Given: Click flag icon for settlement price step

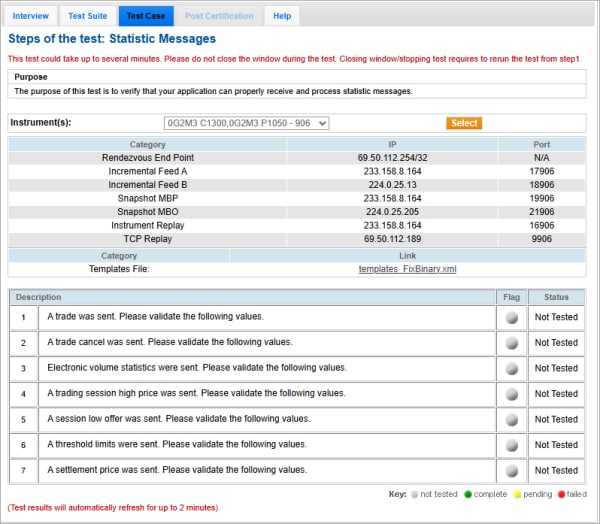Looking at the screenshot, I should 511,470.
